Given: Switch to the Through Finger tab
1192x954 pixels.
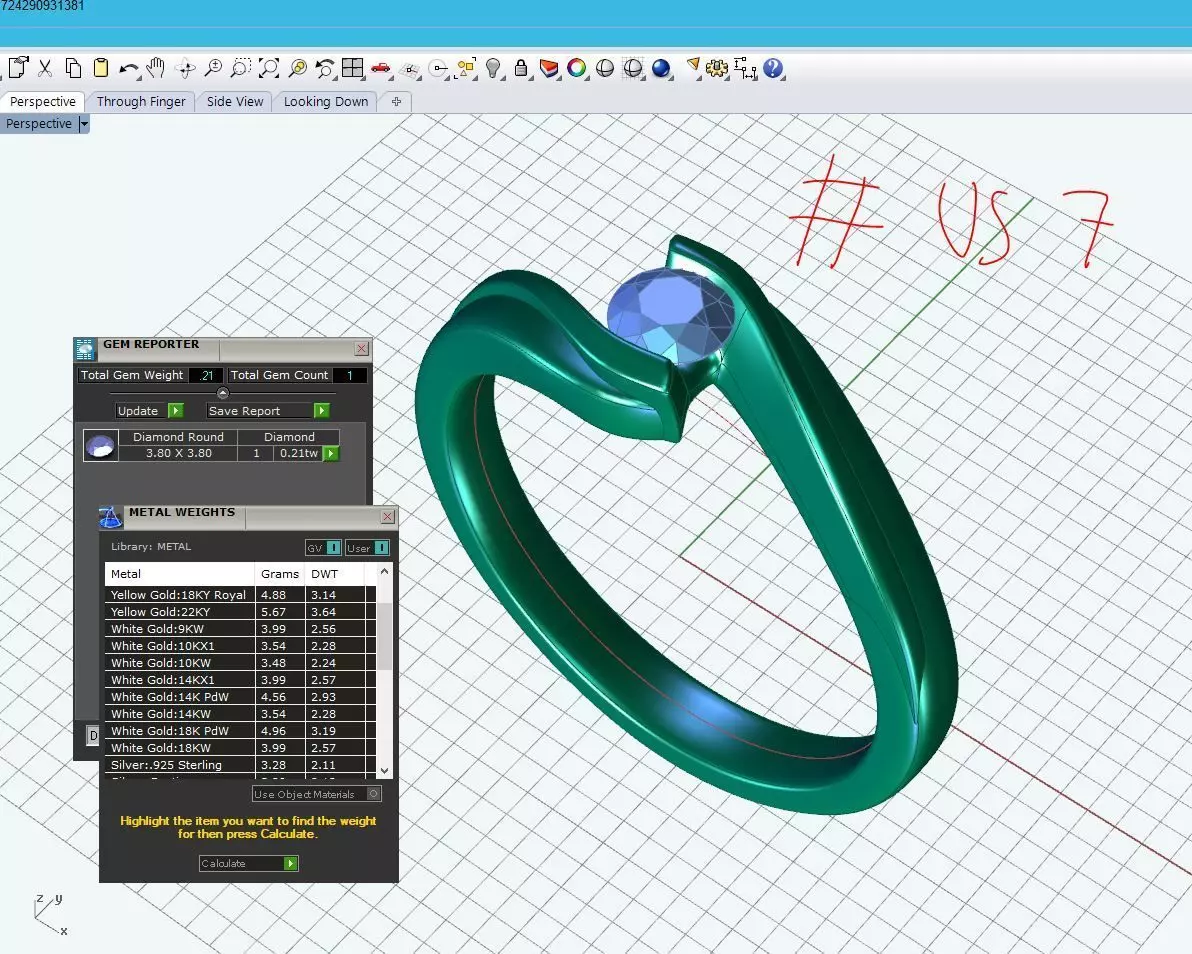Looking at the screenshot, I should [141, 102].
